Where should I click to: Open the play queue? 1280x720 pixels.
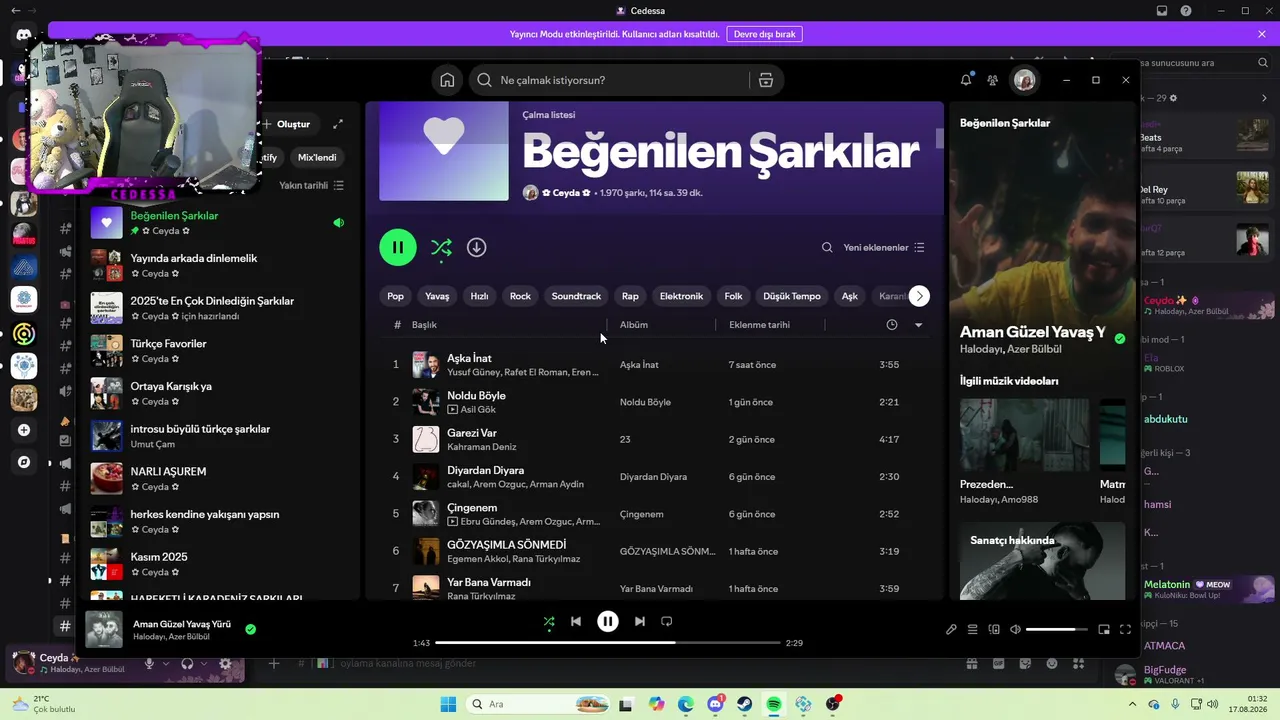(x=973, y=629)
